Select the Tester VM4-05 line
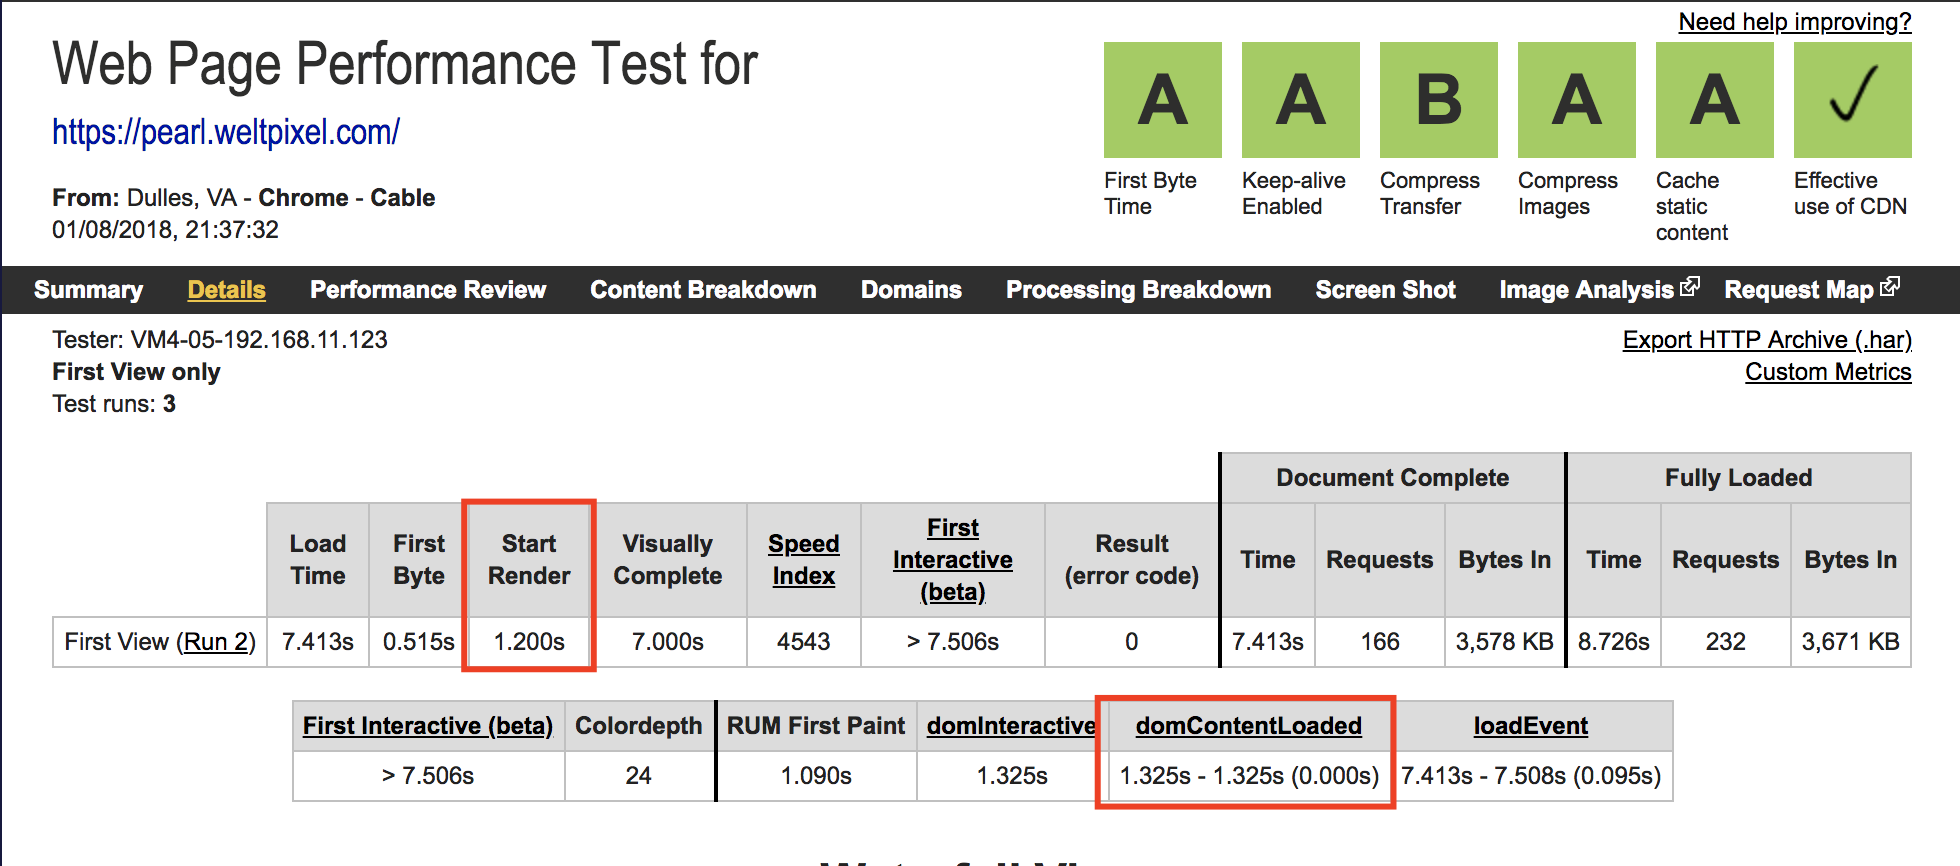Image resolution: width=1960 pixels, height=866 pixels. tap(220, 340)
